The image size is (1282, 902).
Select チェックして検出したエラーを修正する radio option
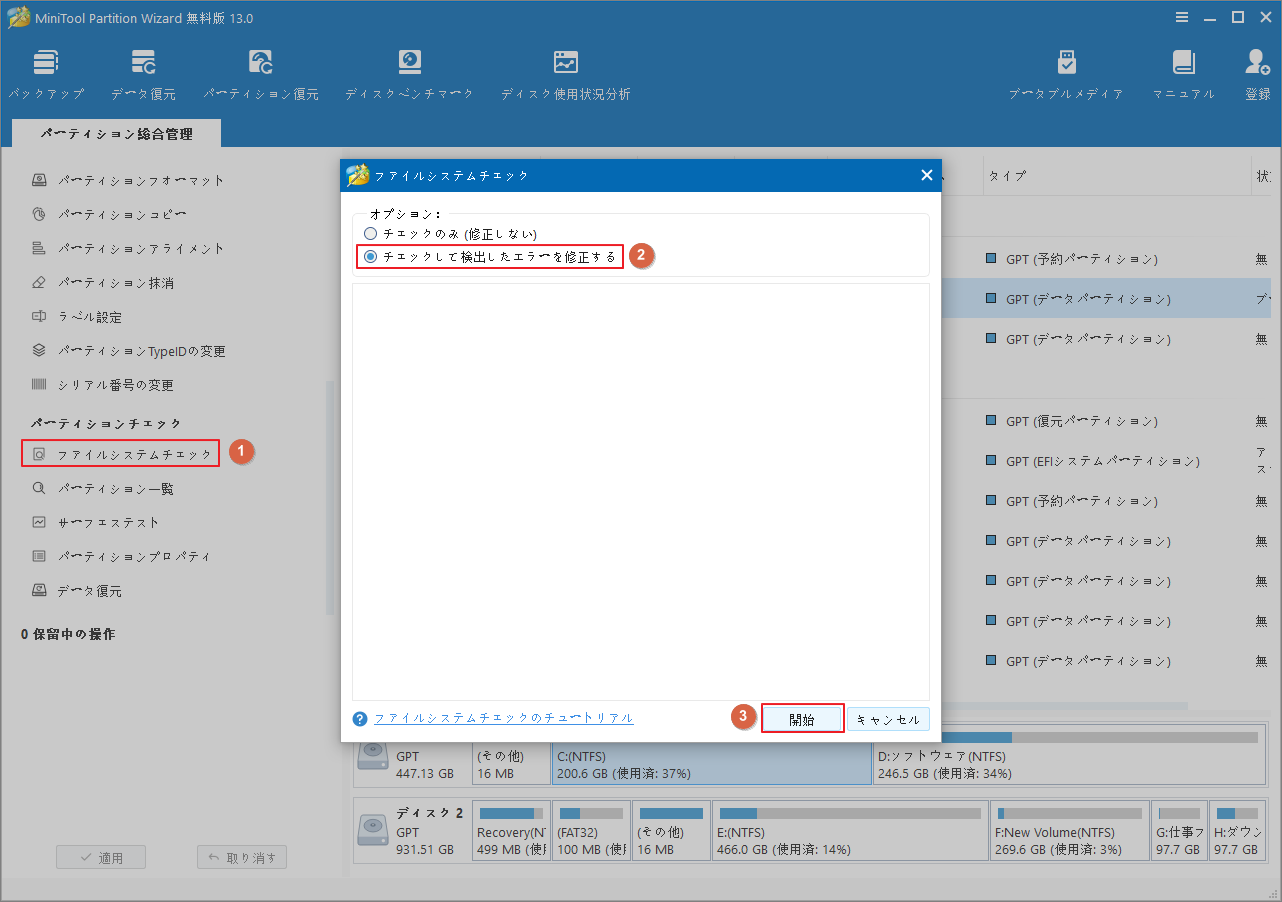[490, 257]
